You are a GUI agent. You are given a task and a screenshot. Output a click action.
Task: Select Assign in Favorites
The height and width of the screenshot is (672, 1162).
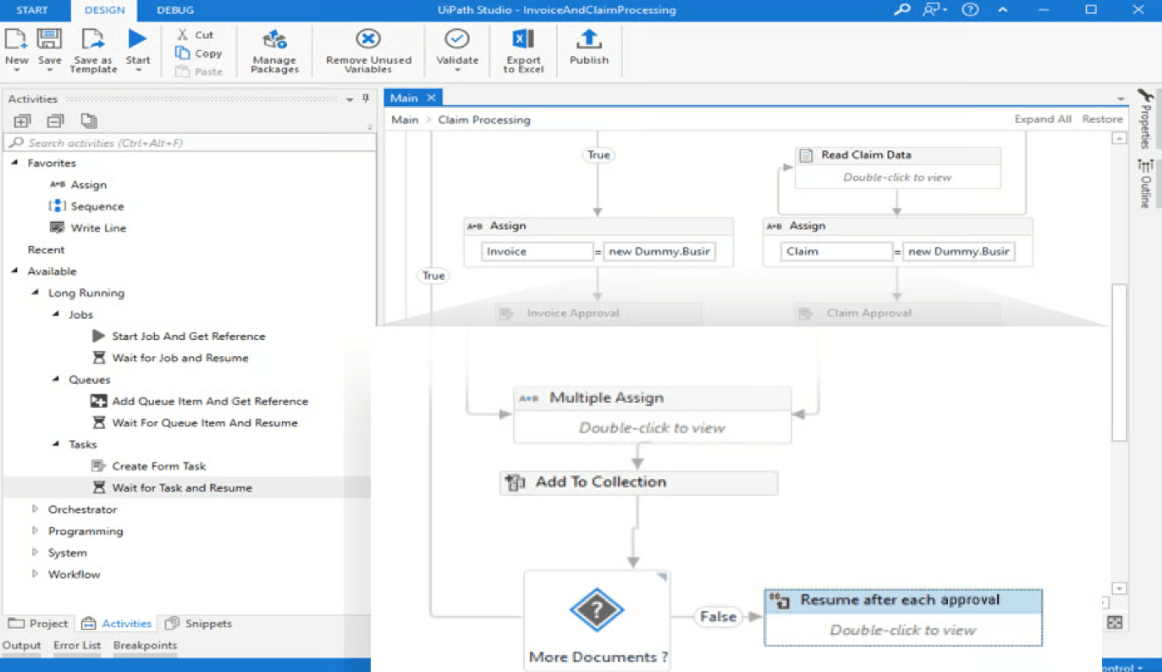79,184
